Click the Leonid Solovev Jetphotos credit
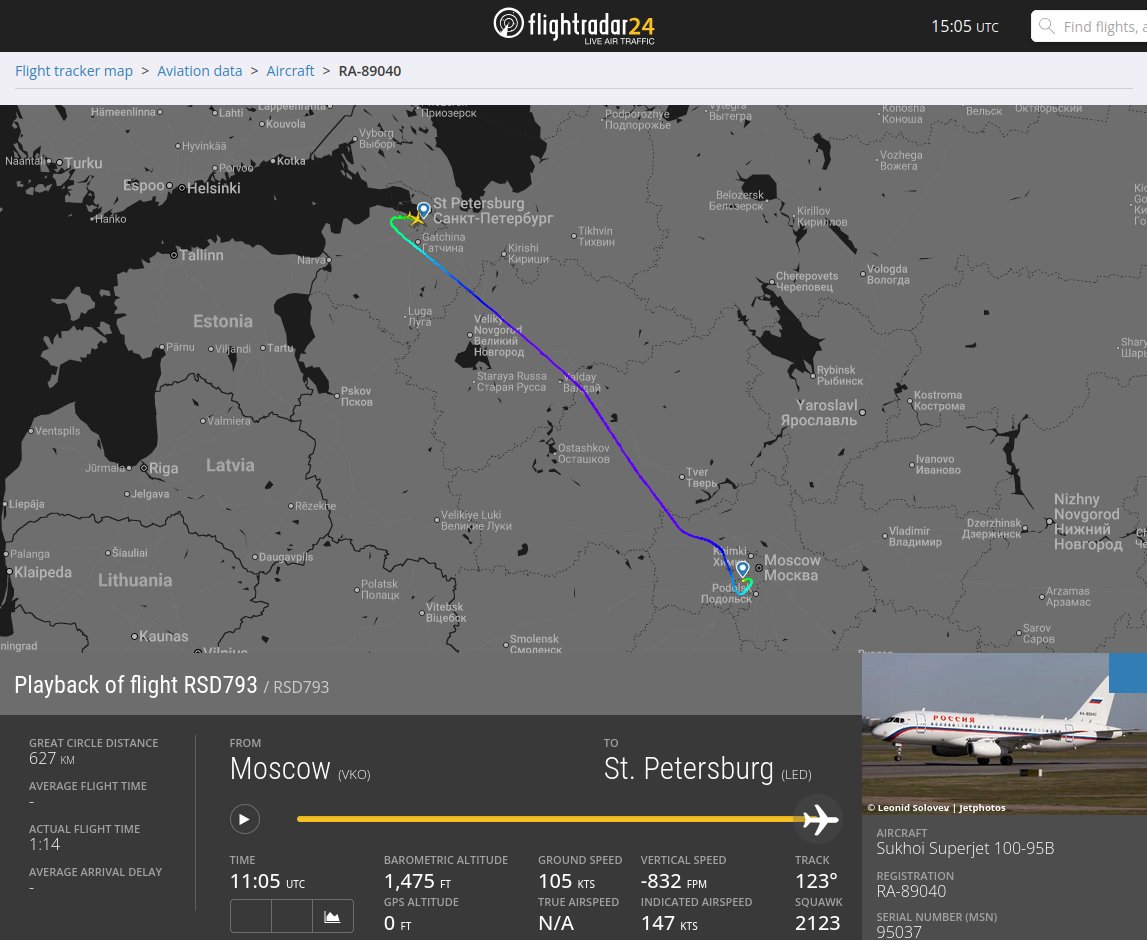Image resolution: width=1147 pixels, height=940 pixels. pyautogui.click(x=936, y=808)
